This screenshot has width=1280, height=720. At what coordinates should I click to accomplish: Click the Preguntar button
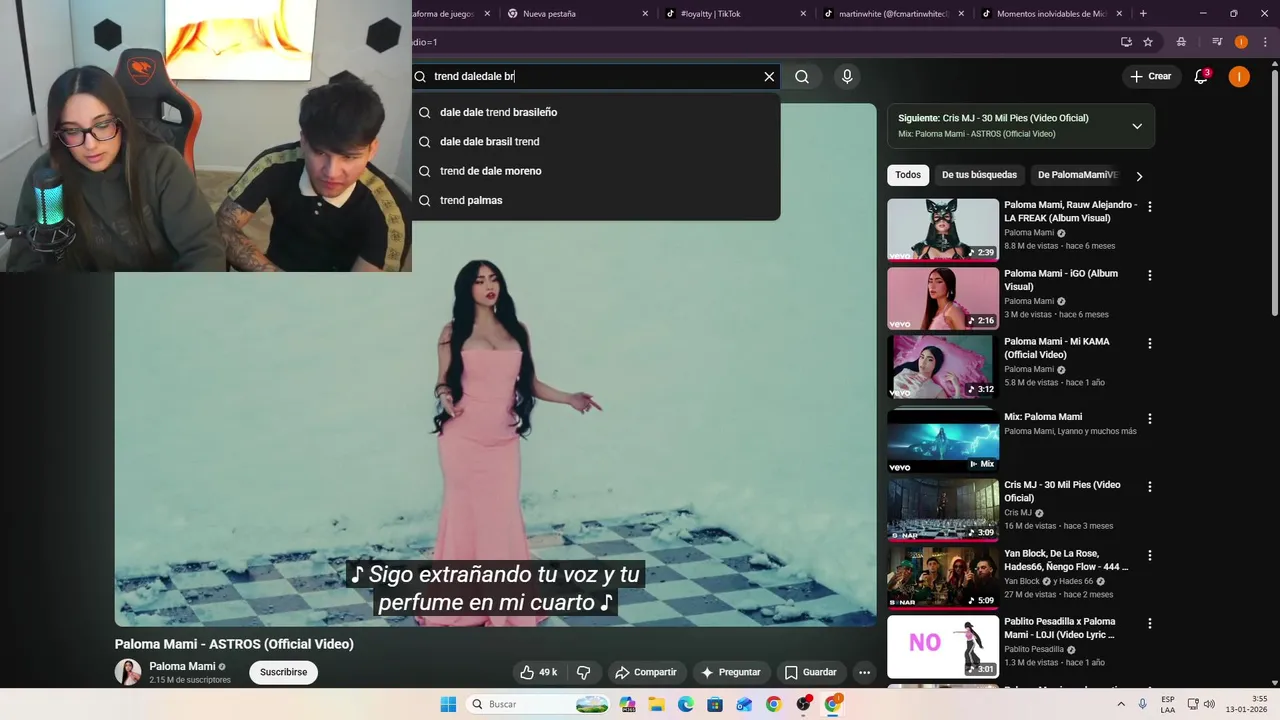[731, 672]
